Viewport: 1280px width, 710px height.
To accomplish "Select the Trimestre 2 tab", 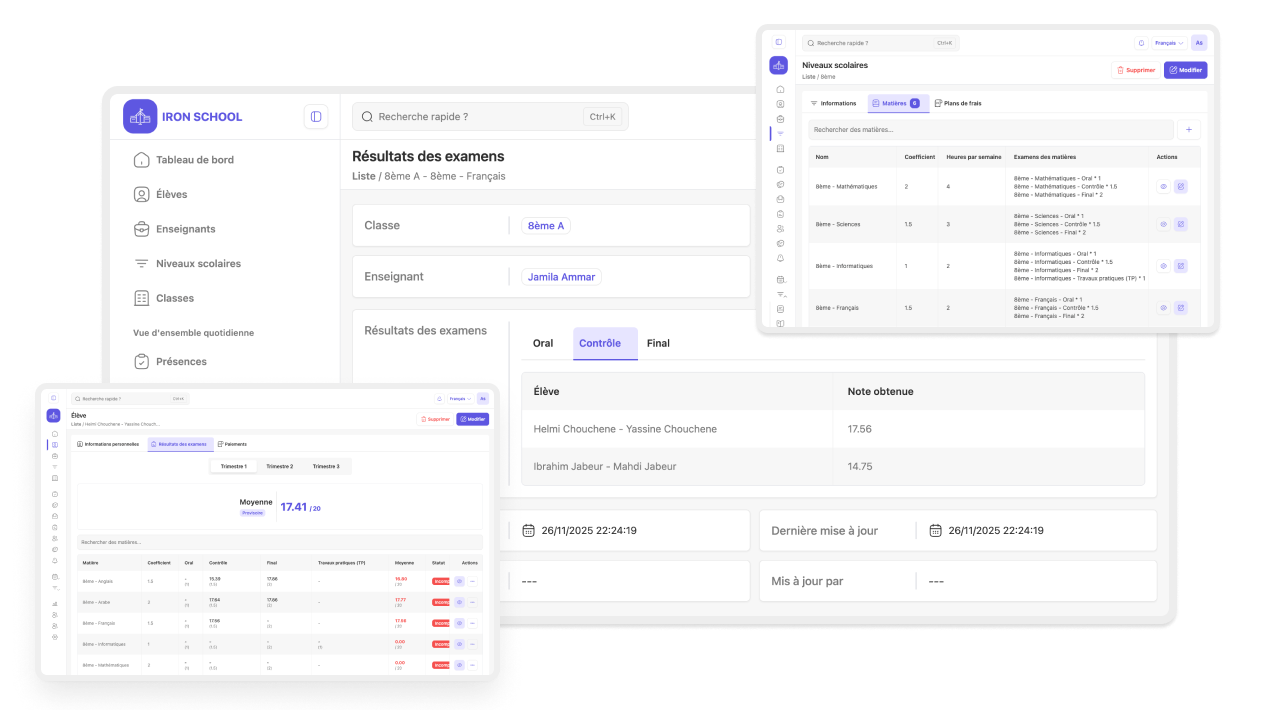I will coord(279,467).
